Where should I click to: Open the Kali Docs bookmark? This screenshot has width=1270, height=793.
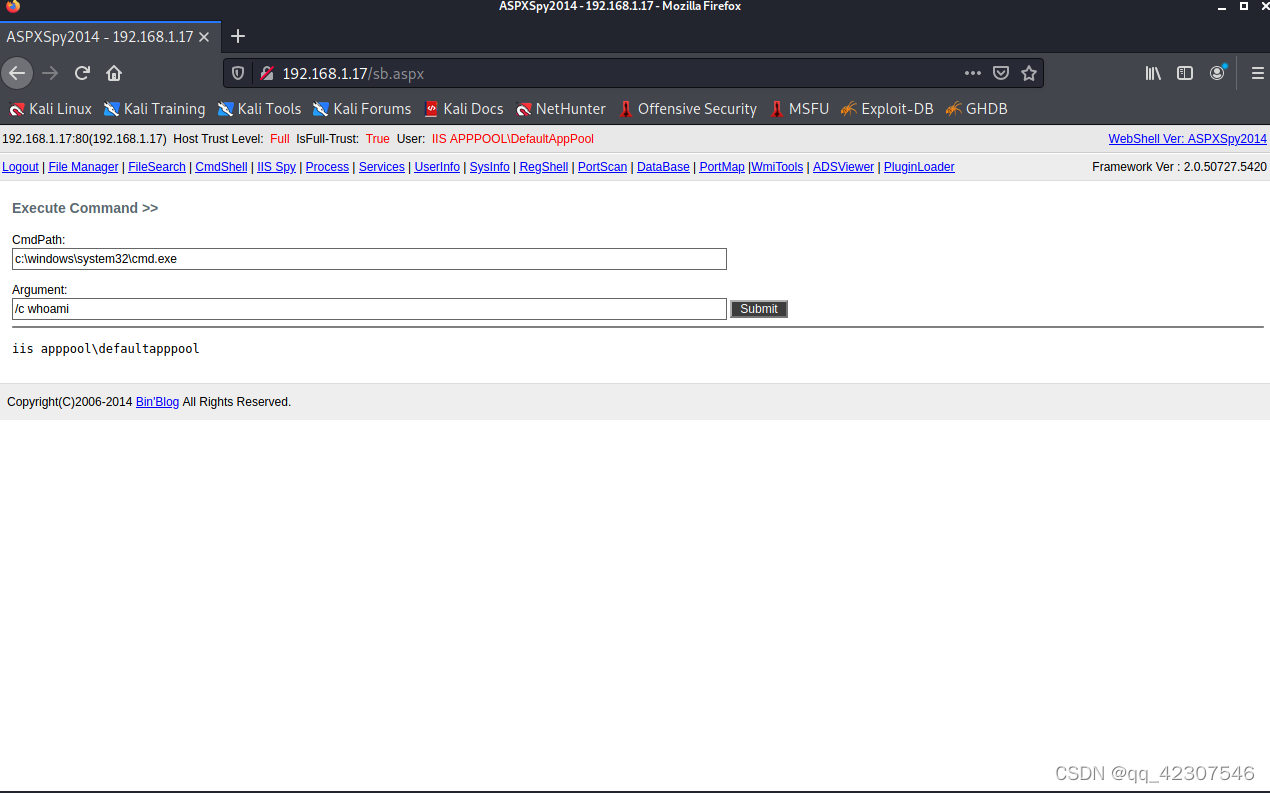463,109
